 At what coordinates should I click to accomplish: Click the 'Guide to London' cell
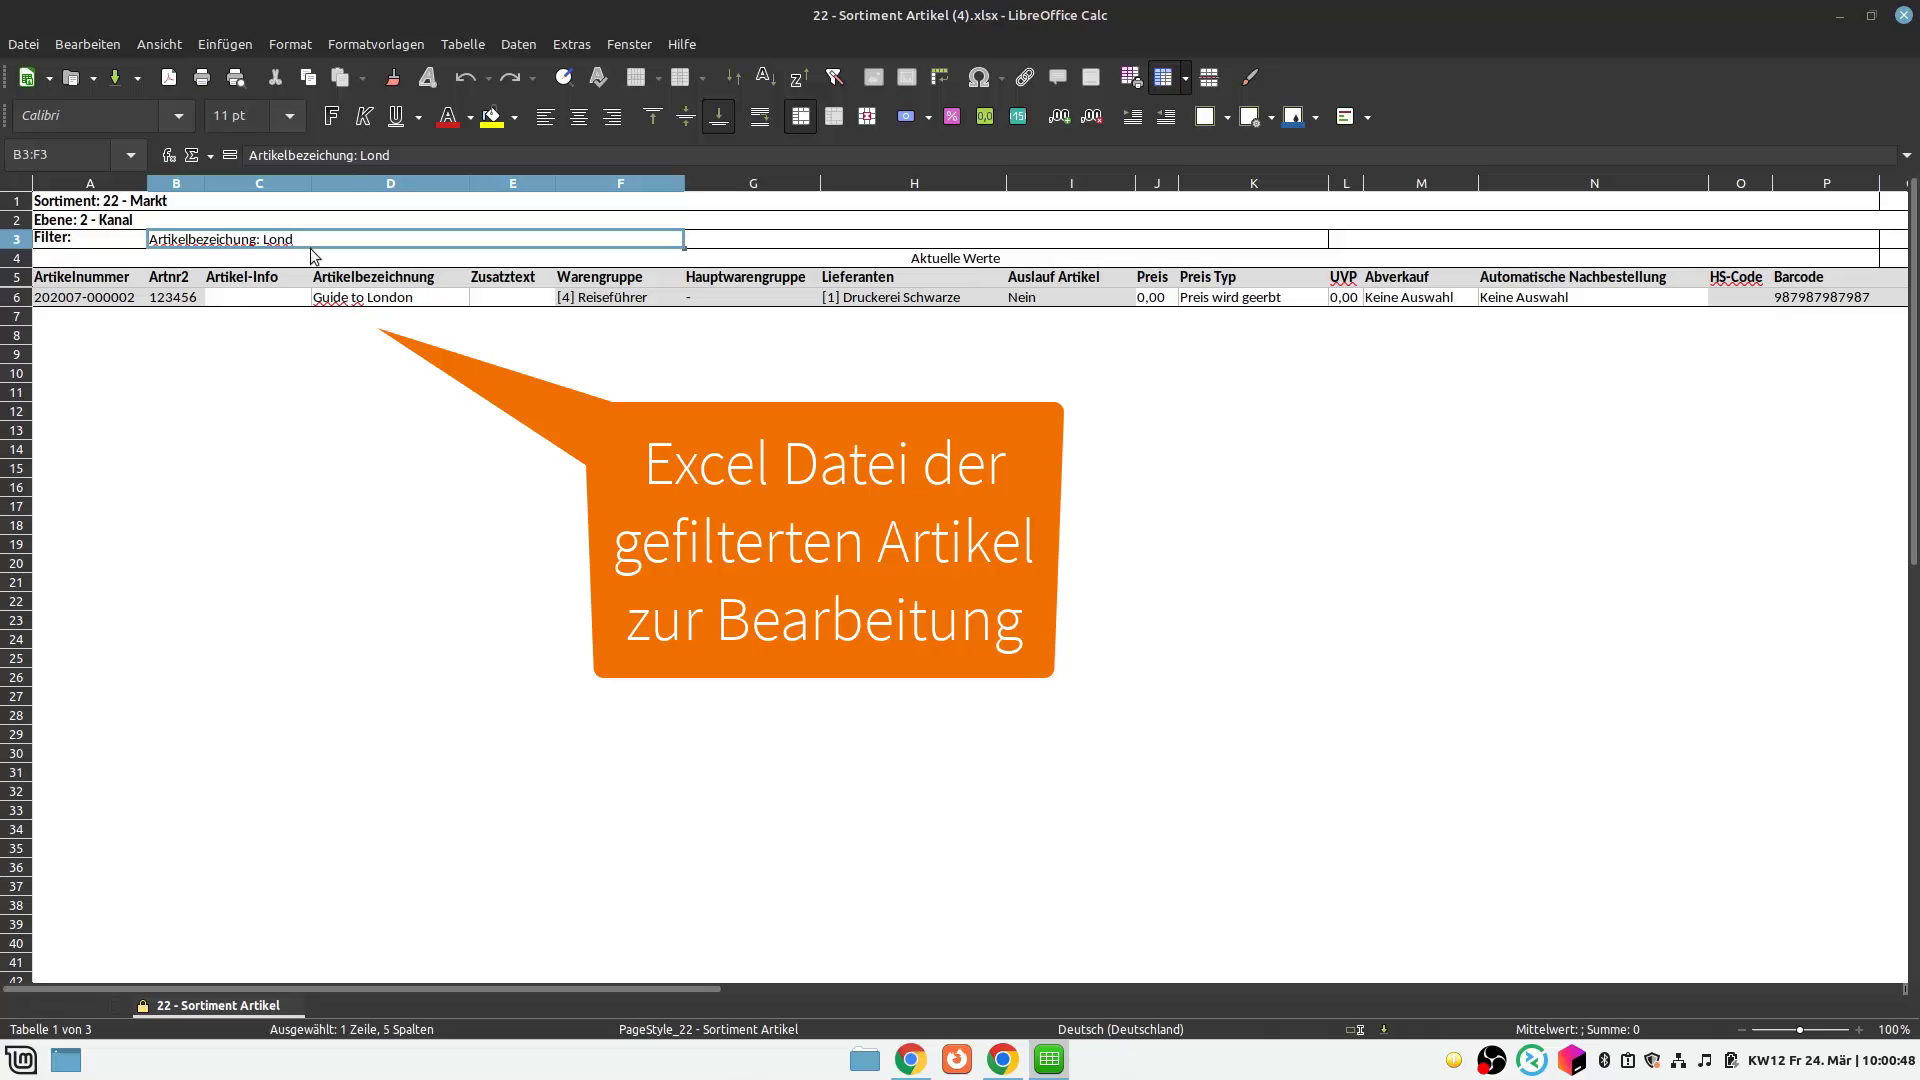390,297
